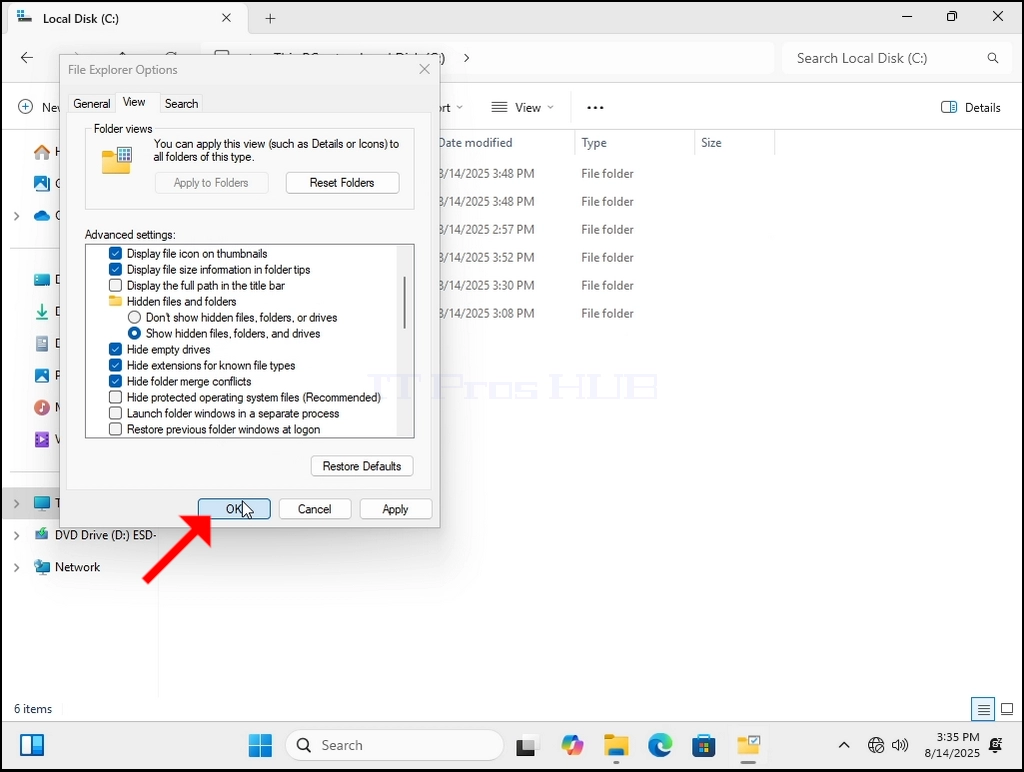The image size is (1024, 772).
Task: Uncheck Display file size information in folder tips
Action: [x=116, y=269]
